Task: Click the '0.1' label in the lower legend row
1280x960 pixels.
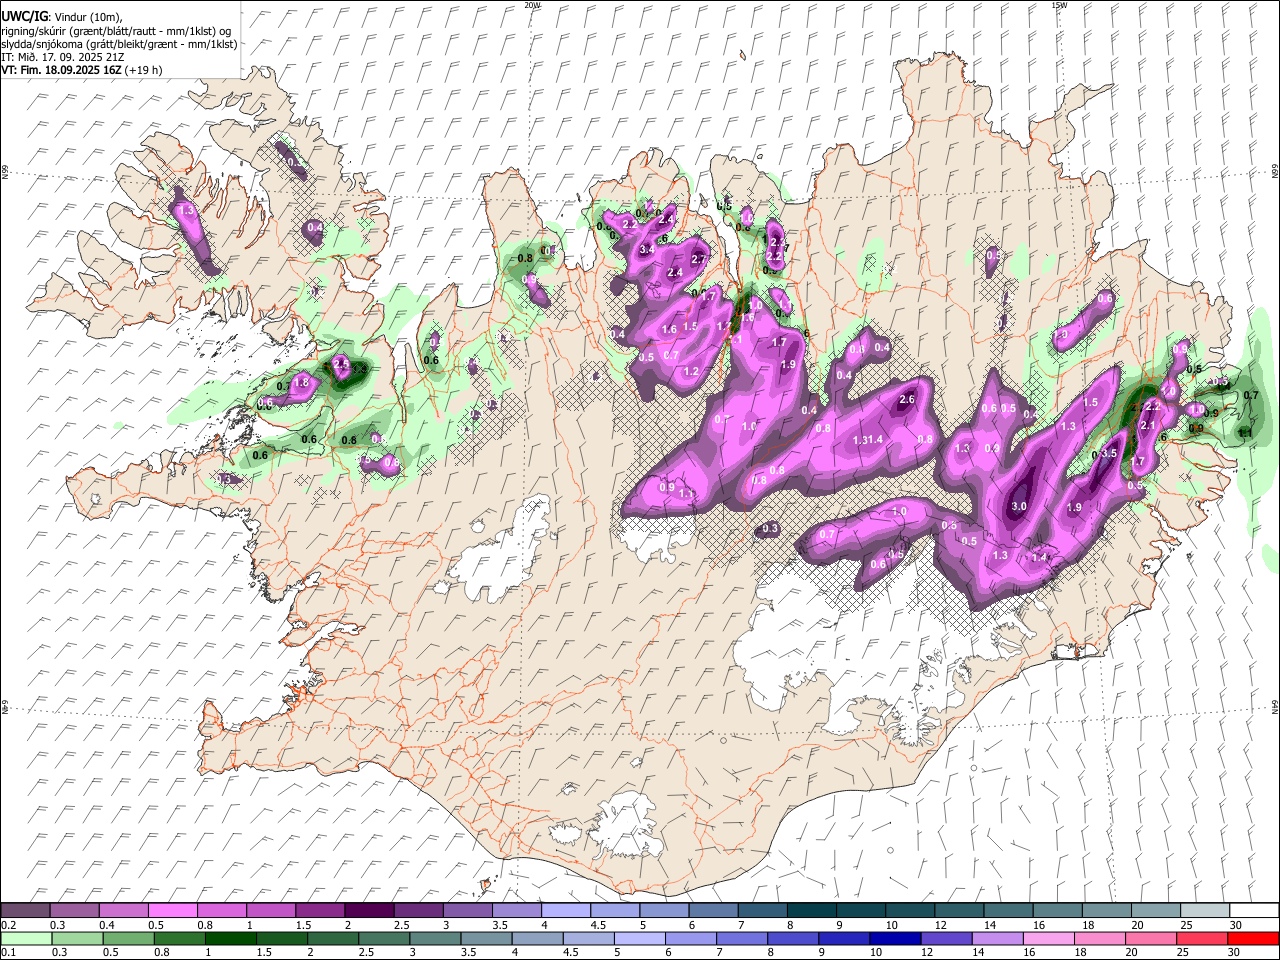Action: pos(8,953)
